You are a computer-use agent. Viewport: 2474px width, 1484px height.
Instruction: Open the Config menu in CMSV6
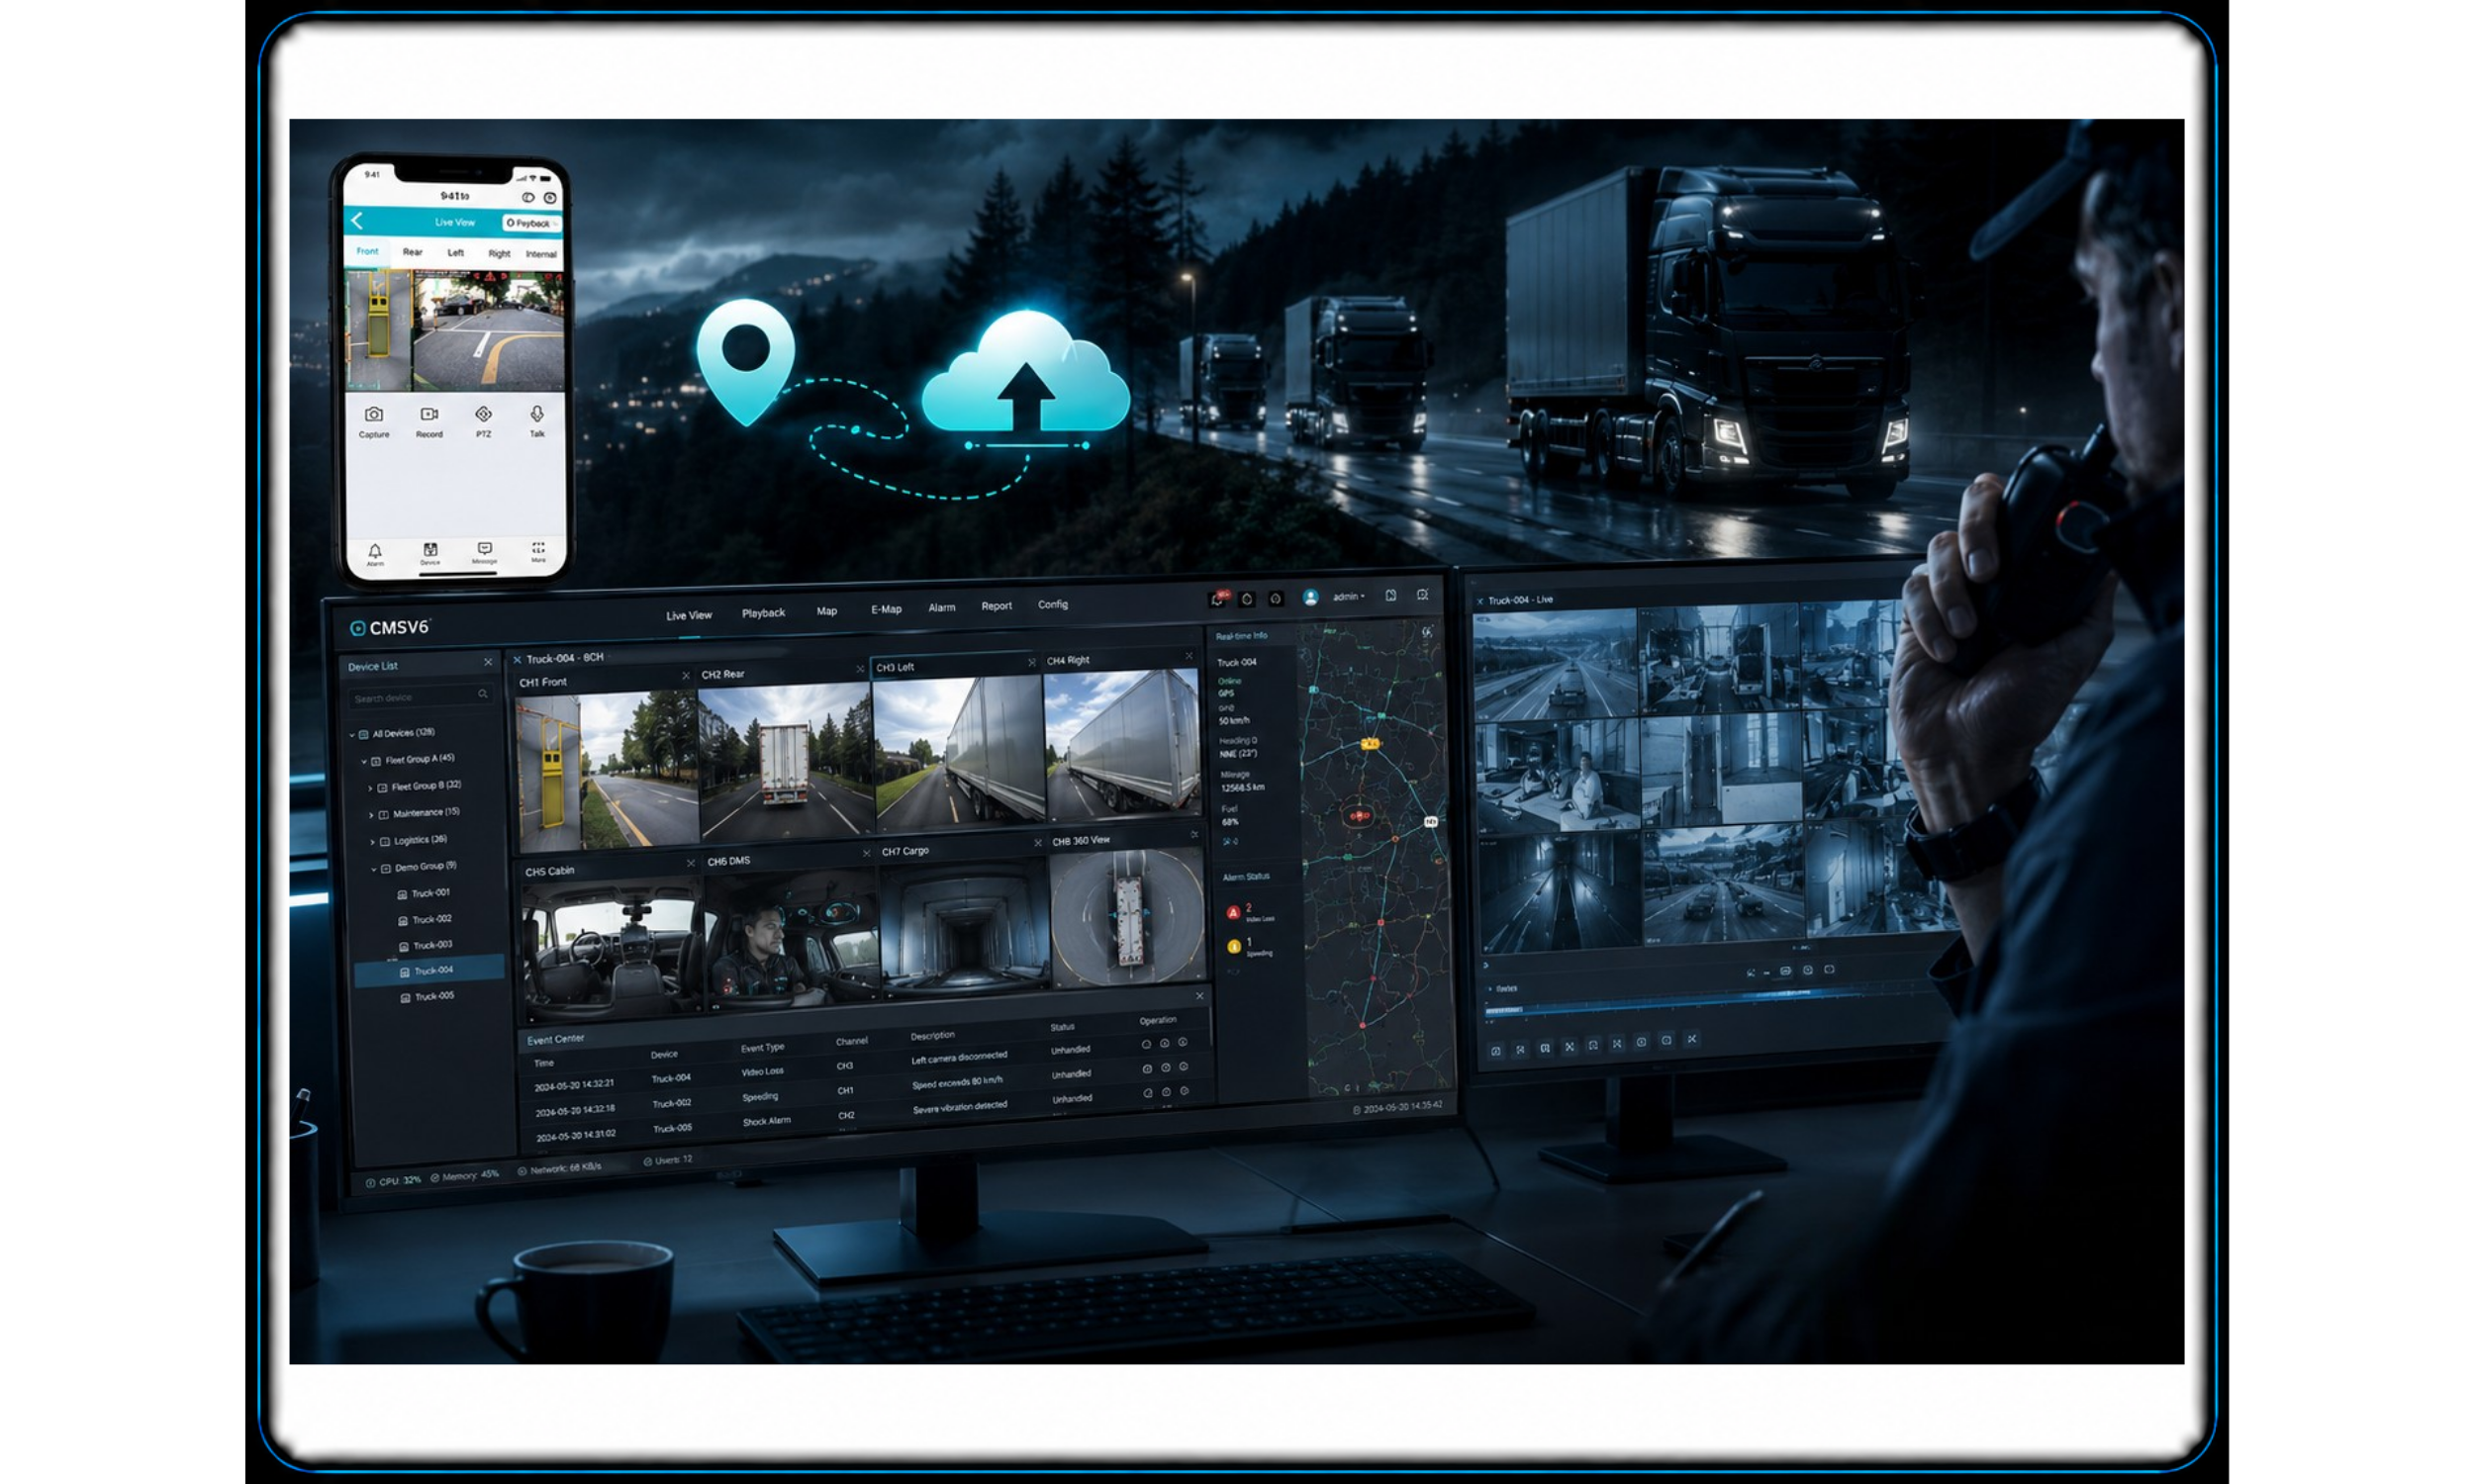pyautogui.click(x=1053, y=604)
